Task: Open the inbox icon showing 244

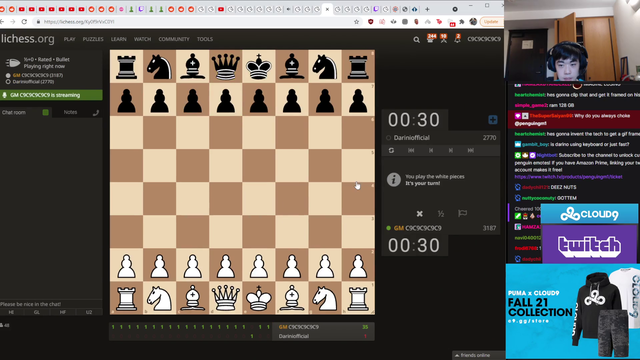Action: click(431, 39)
